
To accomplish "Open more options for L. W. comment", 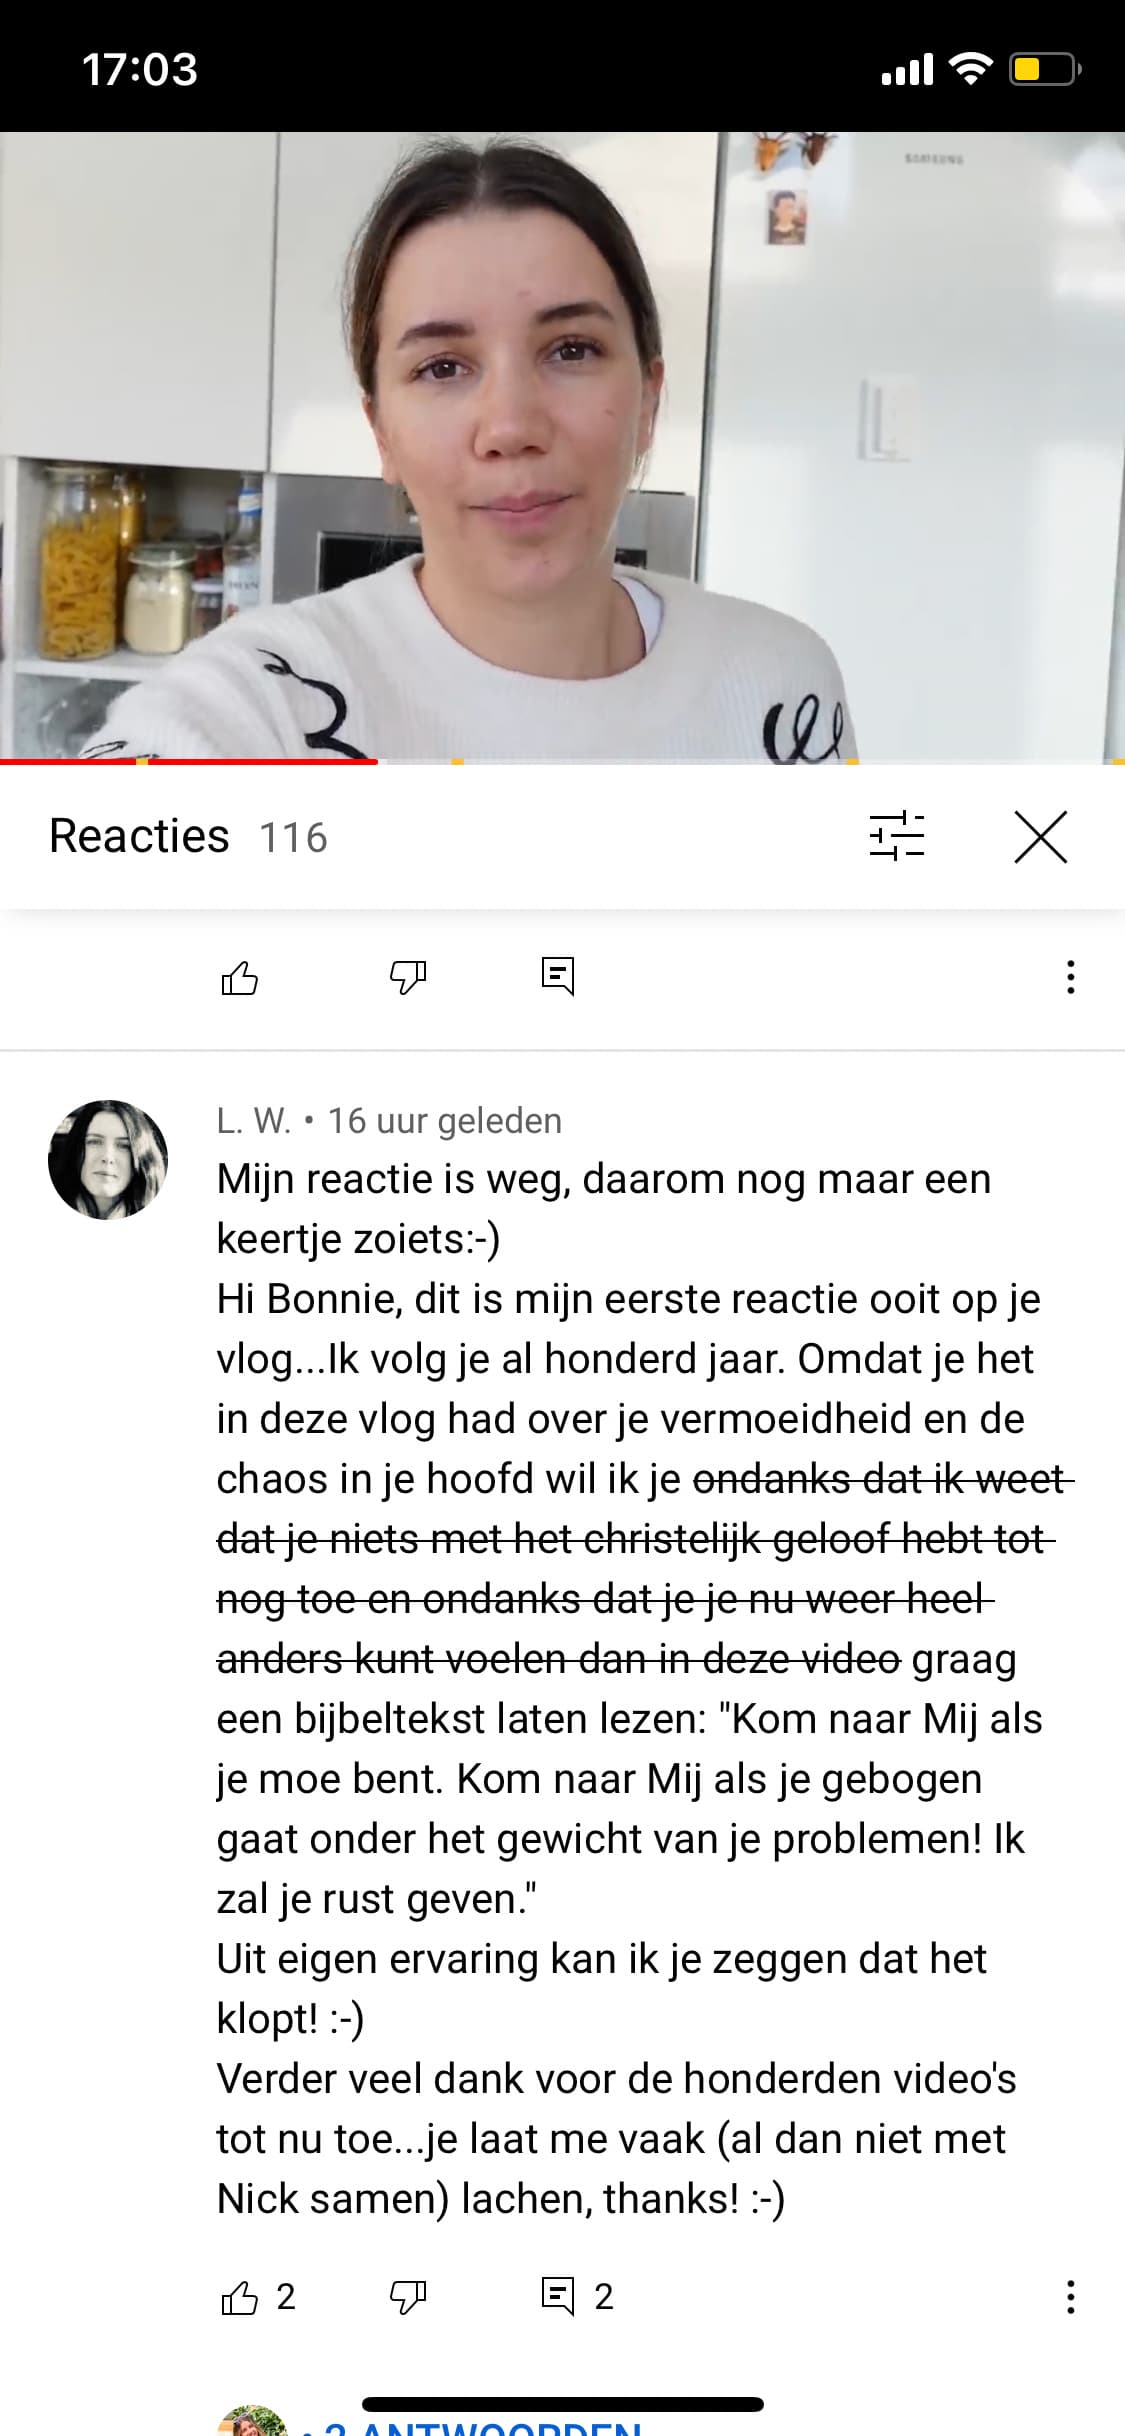I will [1070, 2297].
